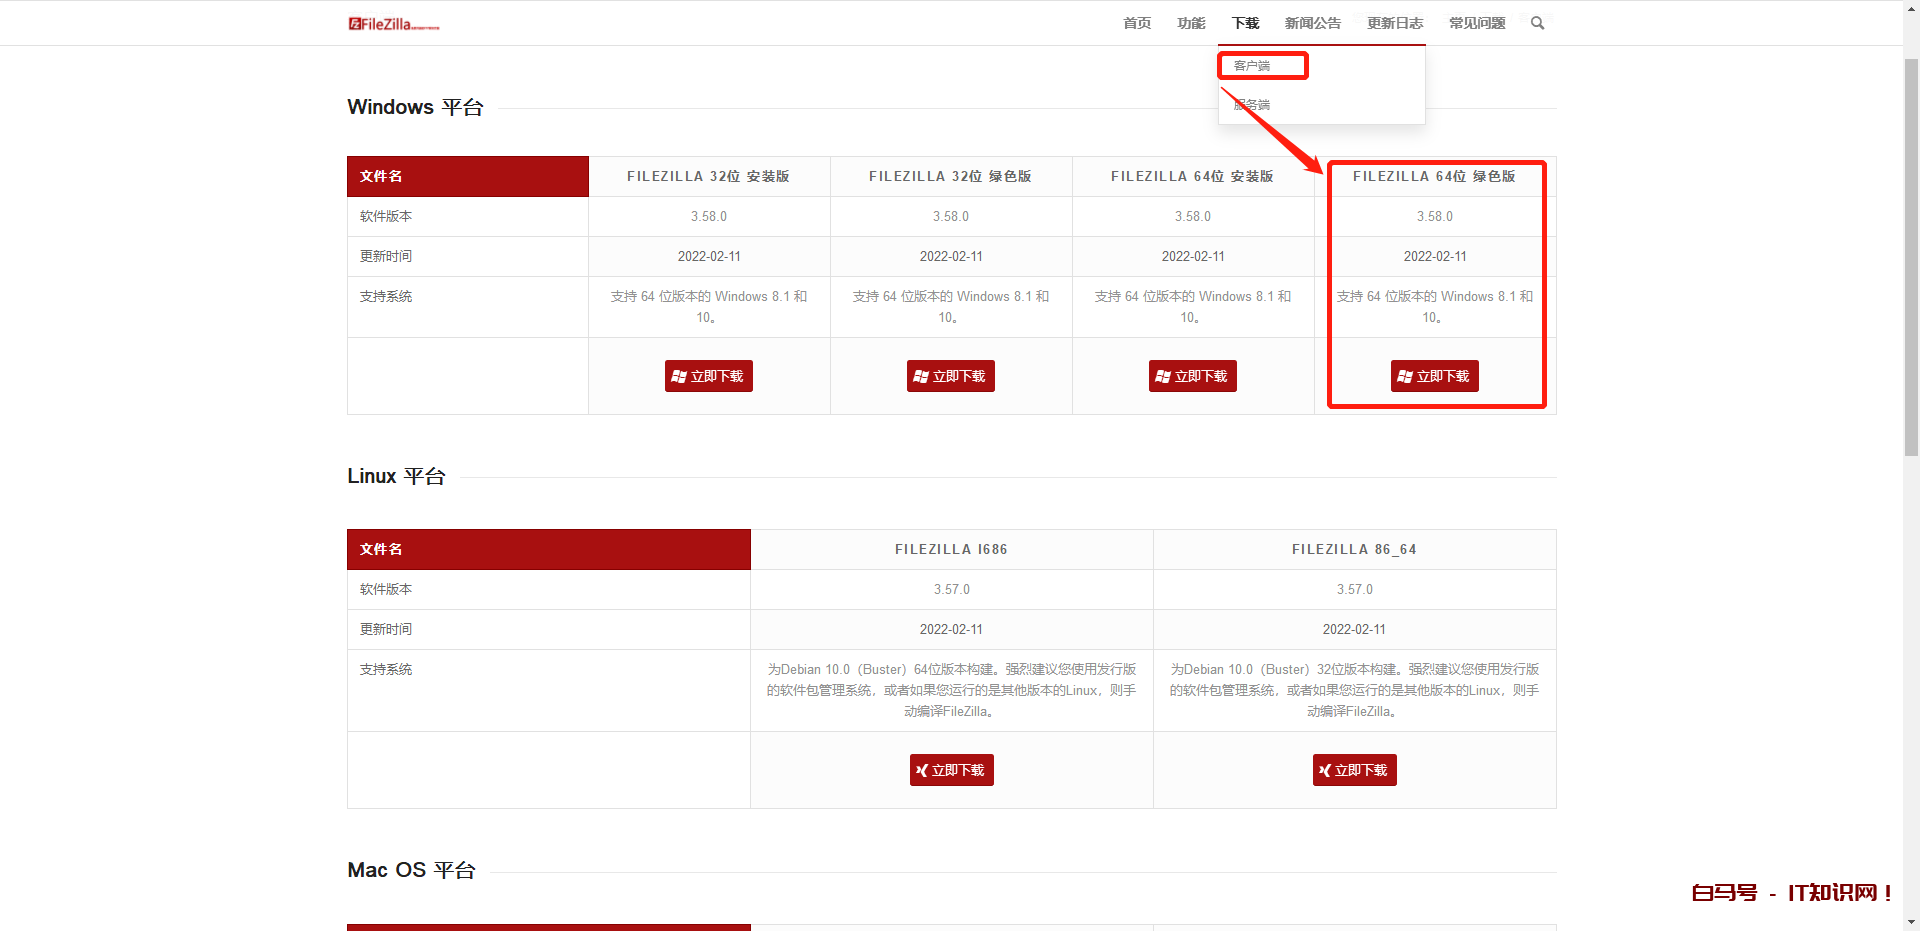
Task: Click the Debian description under FILEZILLA 86_64
Action: (x=1355, y=690)
